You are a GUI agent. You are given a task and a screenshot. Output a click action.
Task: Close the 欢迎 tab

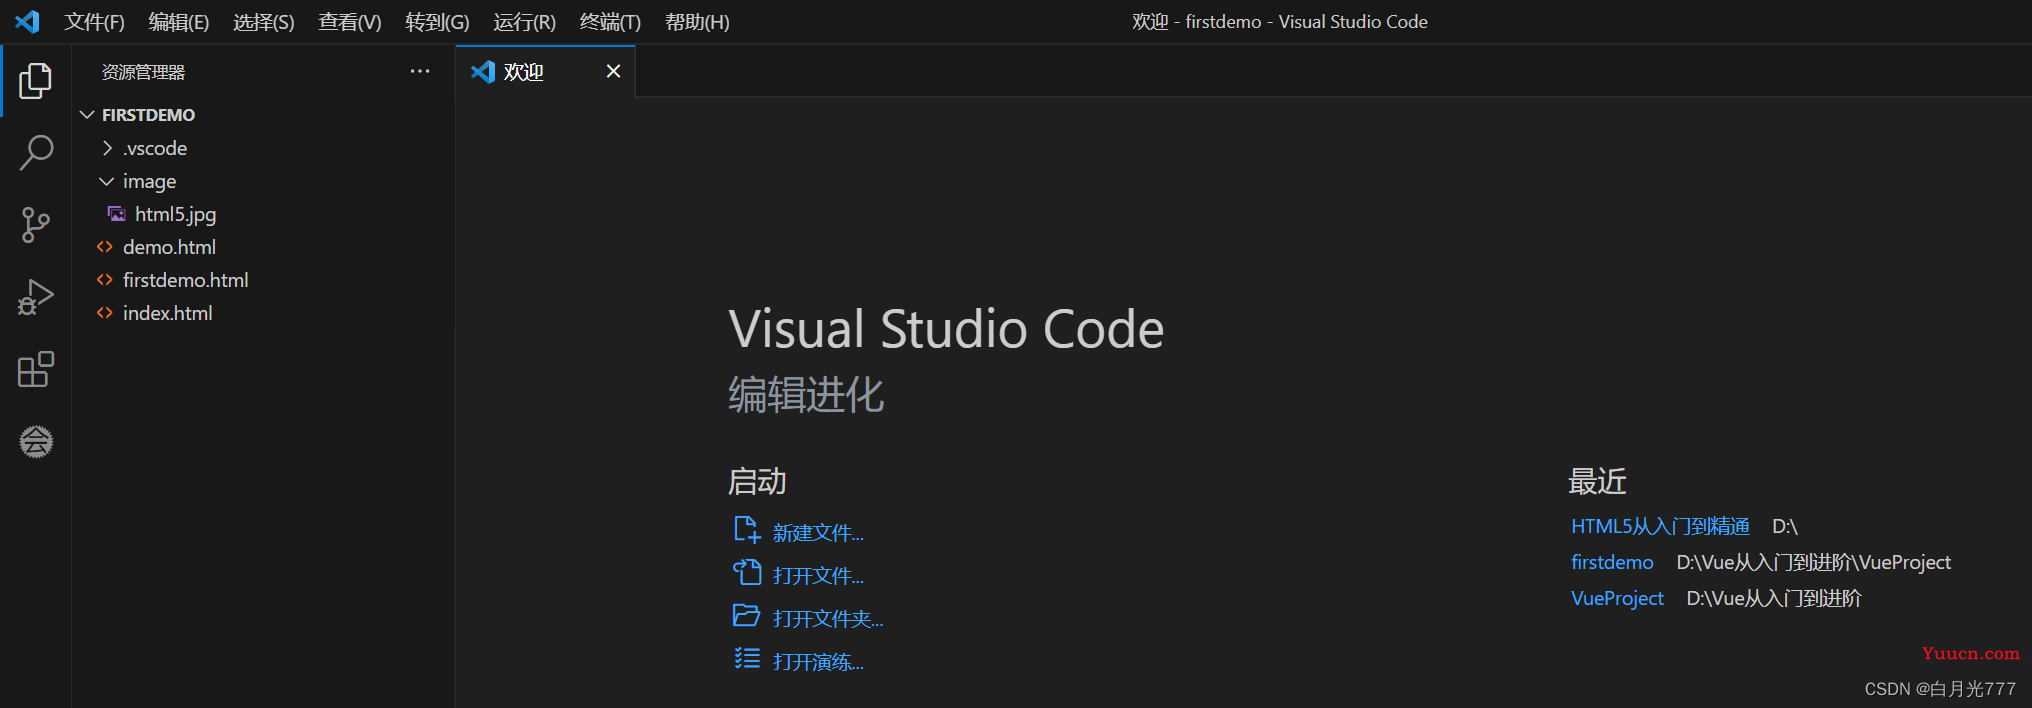click(x=613, y=71)
